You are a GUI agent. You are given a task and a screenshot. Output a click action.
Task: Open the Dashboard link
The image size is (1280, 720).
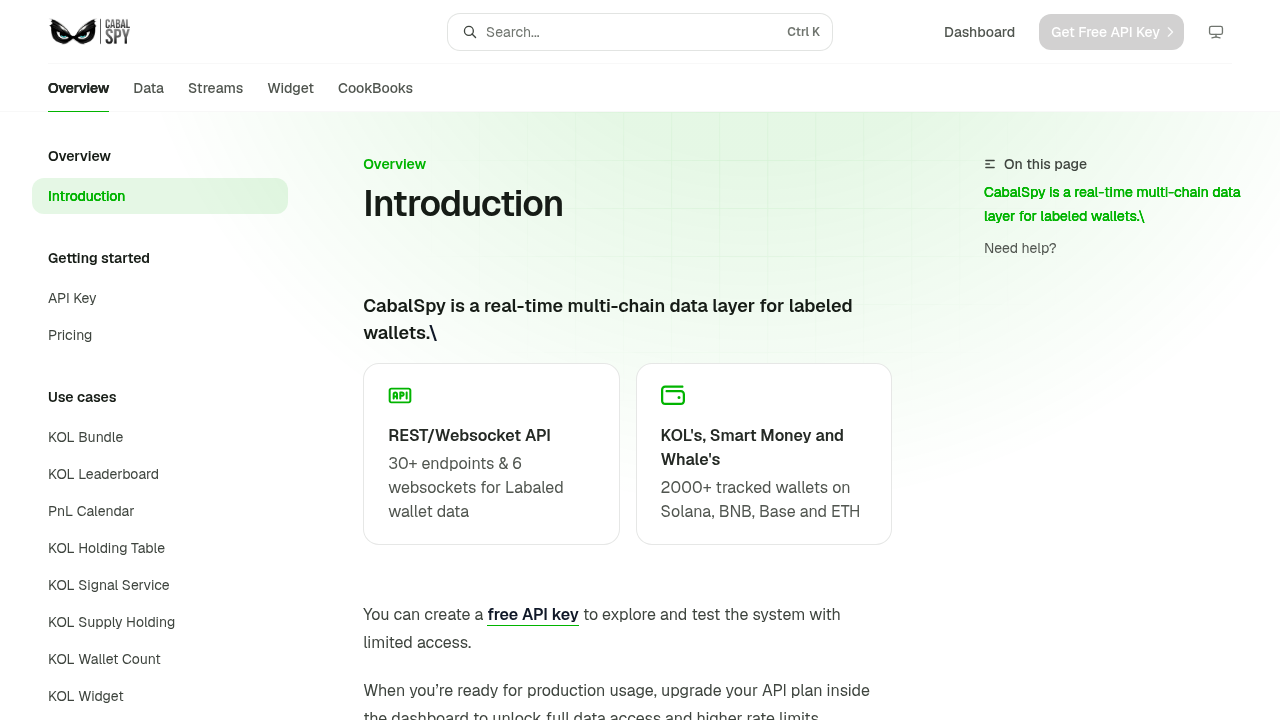point(979,32)
